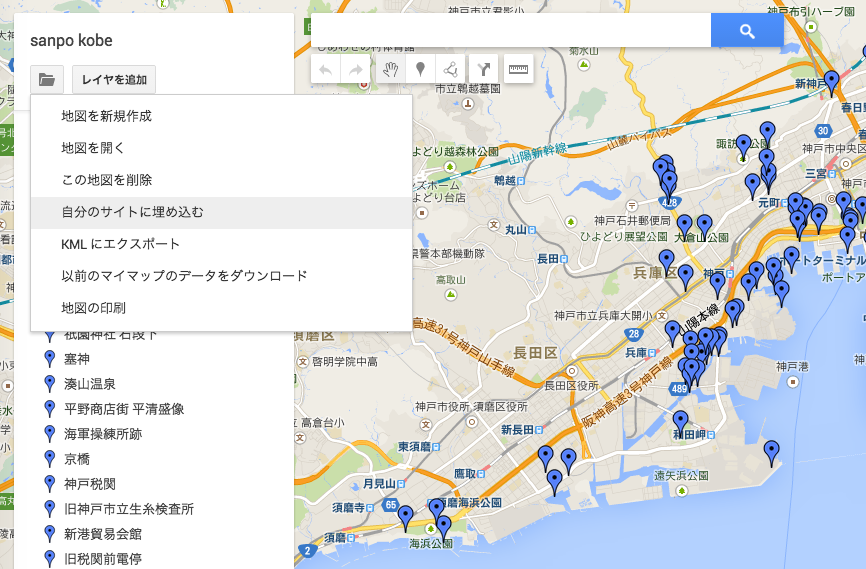Click the pin icon beside 京橋
This screenshot has height=569, width=866.
(50, 459)
